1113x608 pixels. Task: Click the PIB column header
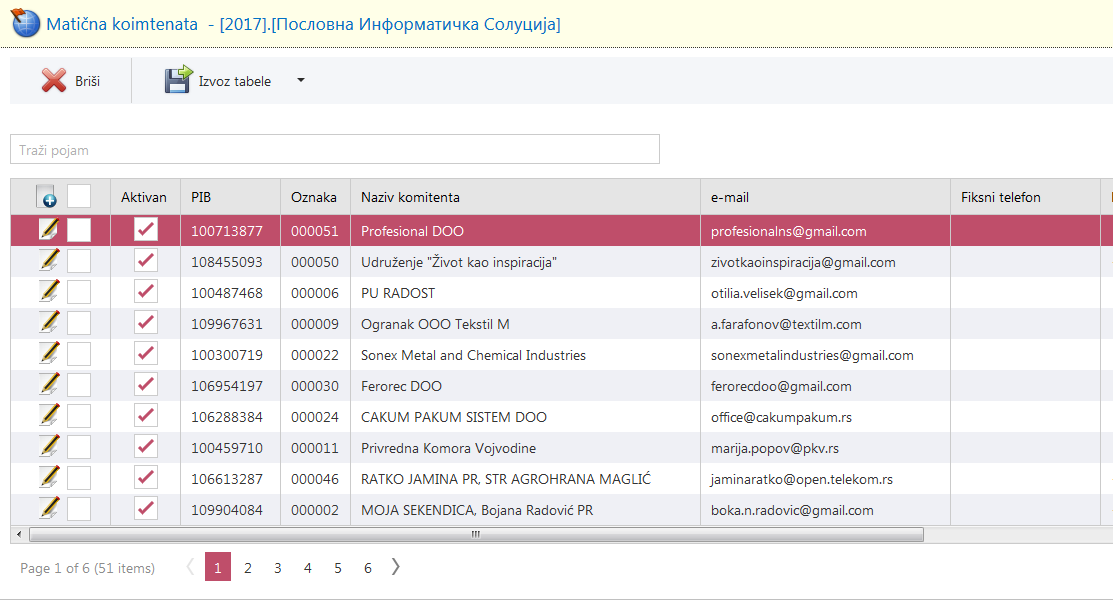(x=201, y=197)
